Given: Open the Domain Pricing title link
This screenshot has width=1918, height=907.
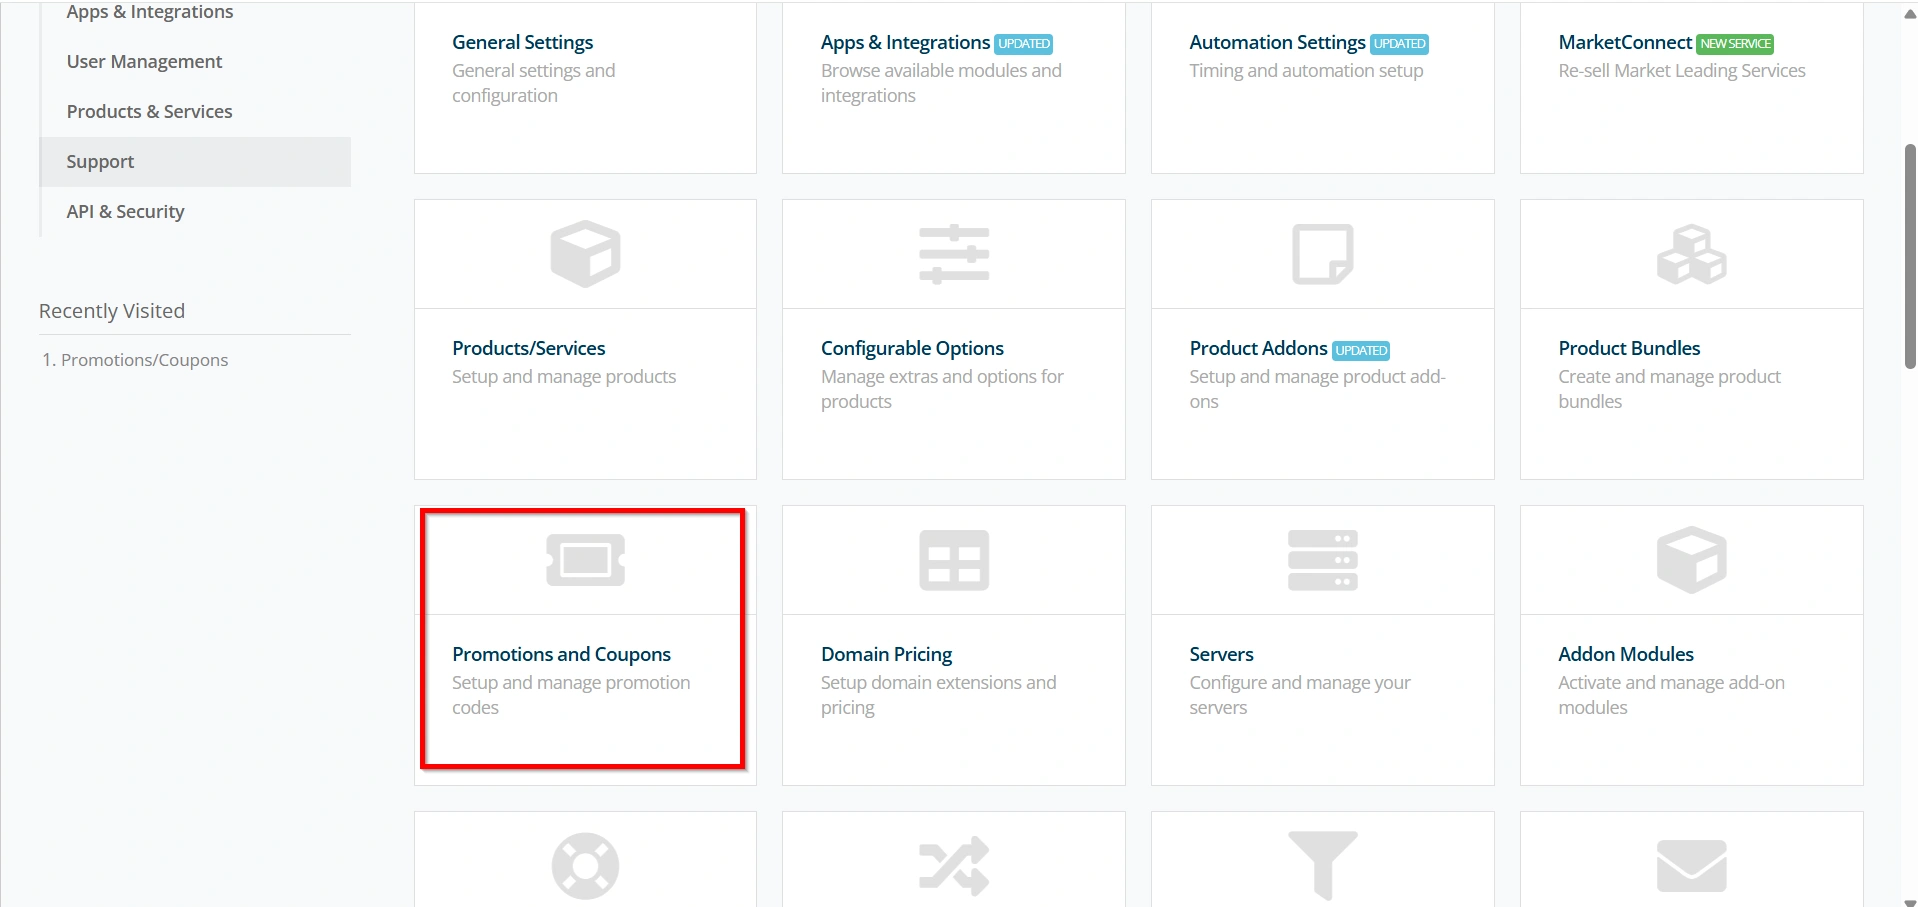Looking at the screenshot, I should pyautogui.click(x=886, y=654).
